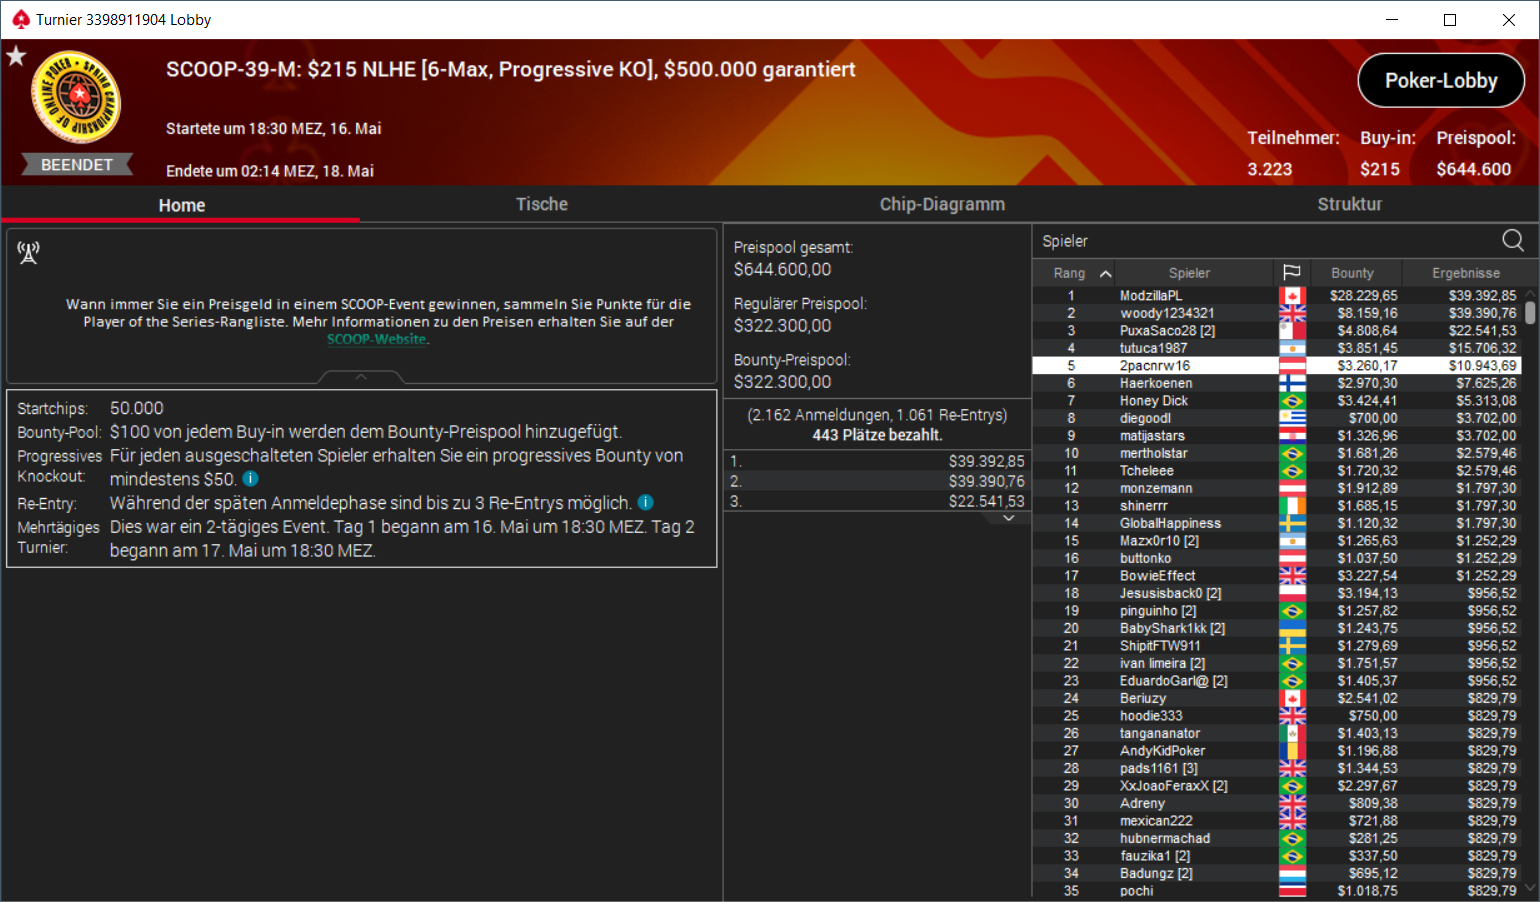Select player row BowieEffect
The image size is (1540, 902).
pyautogui.click(x=1277, y=576)
